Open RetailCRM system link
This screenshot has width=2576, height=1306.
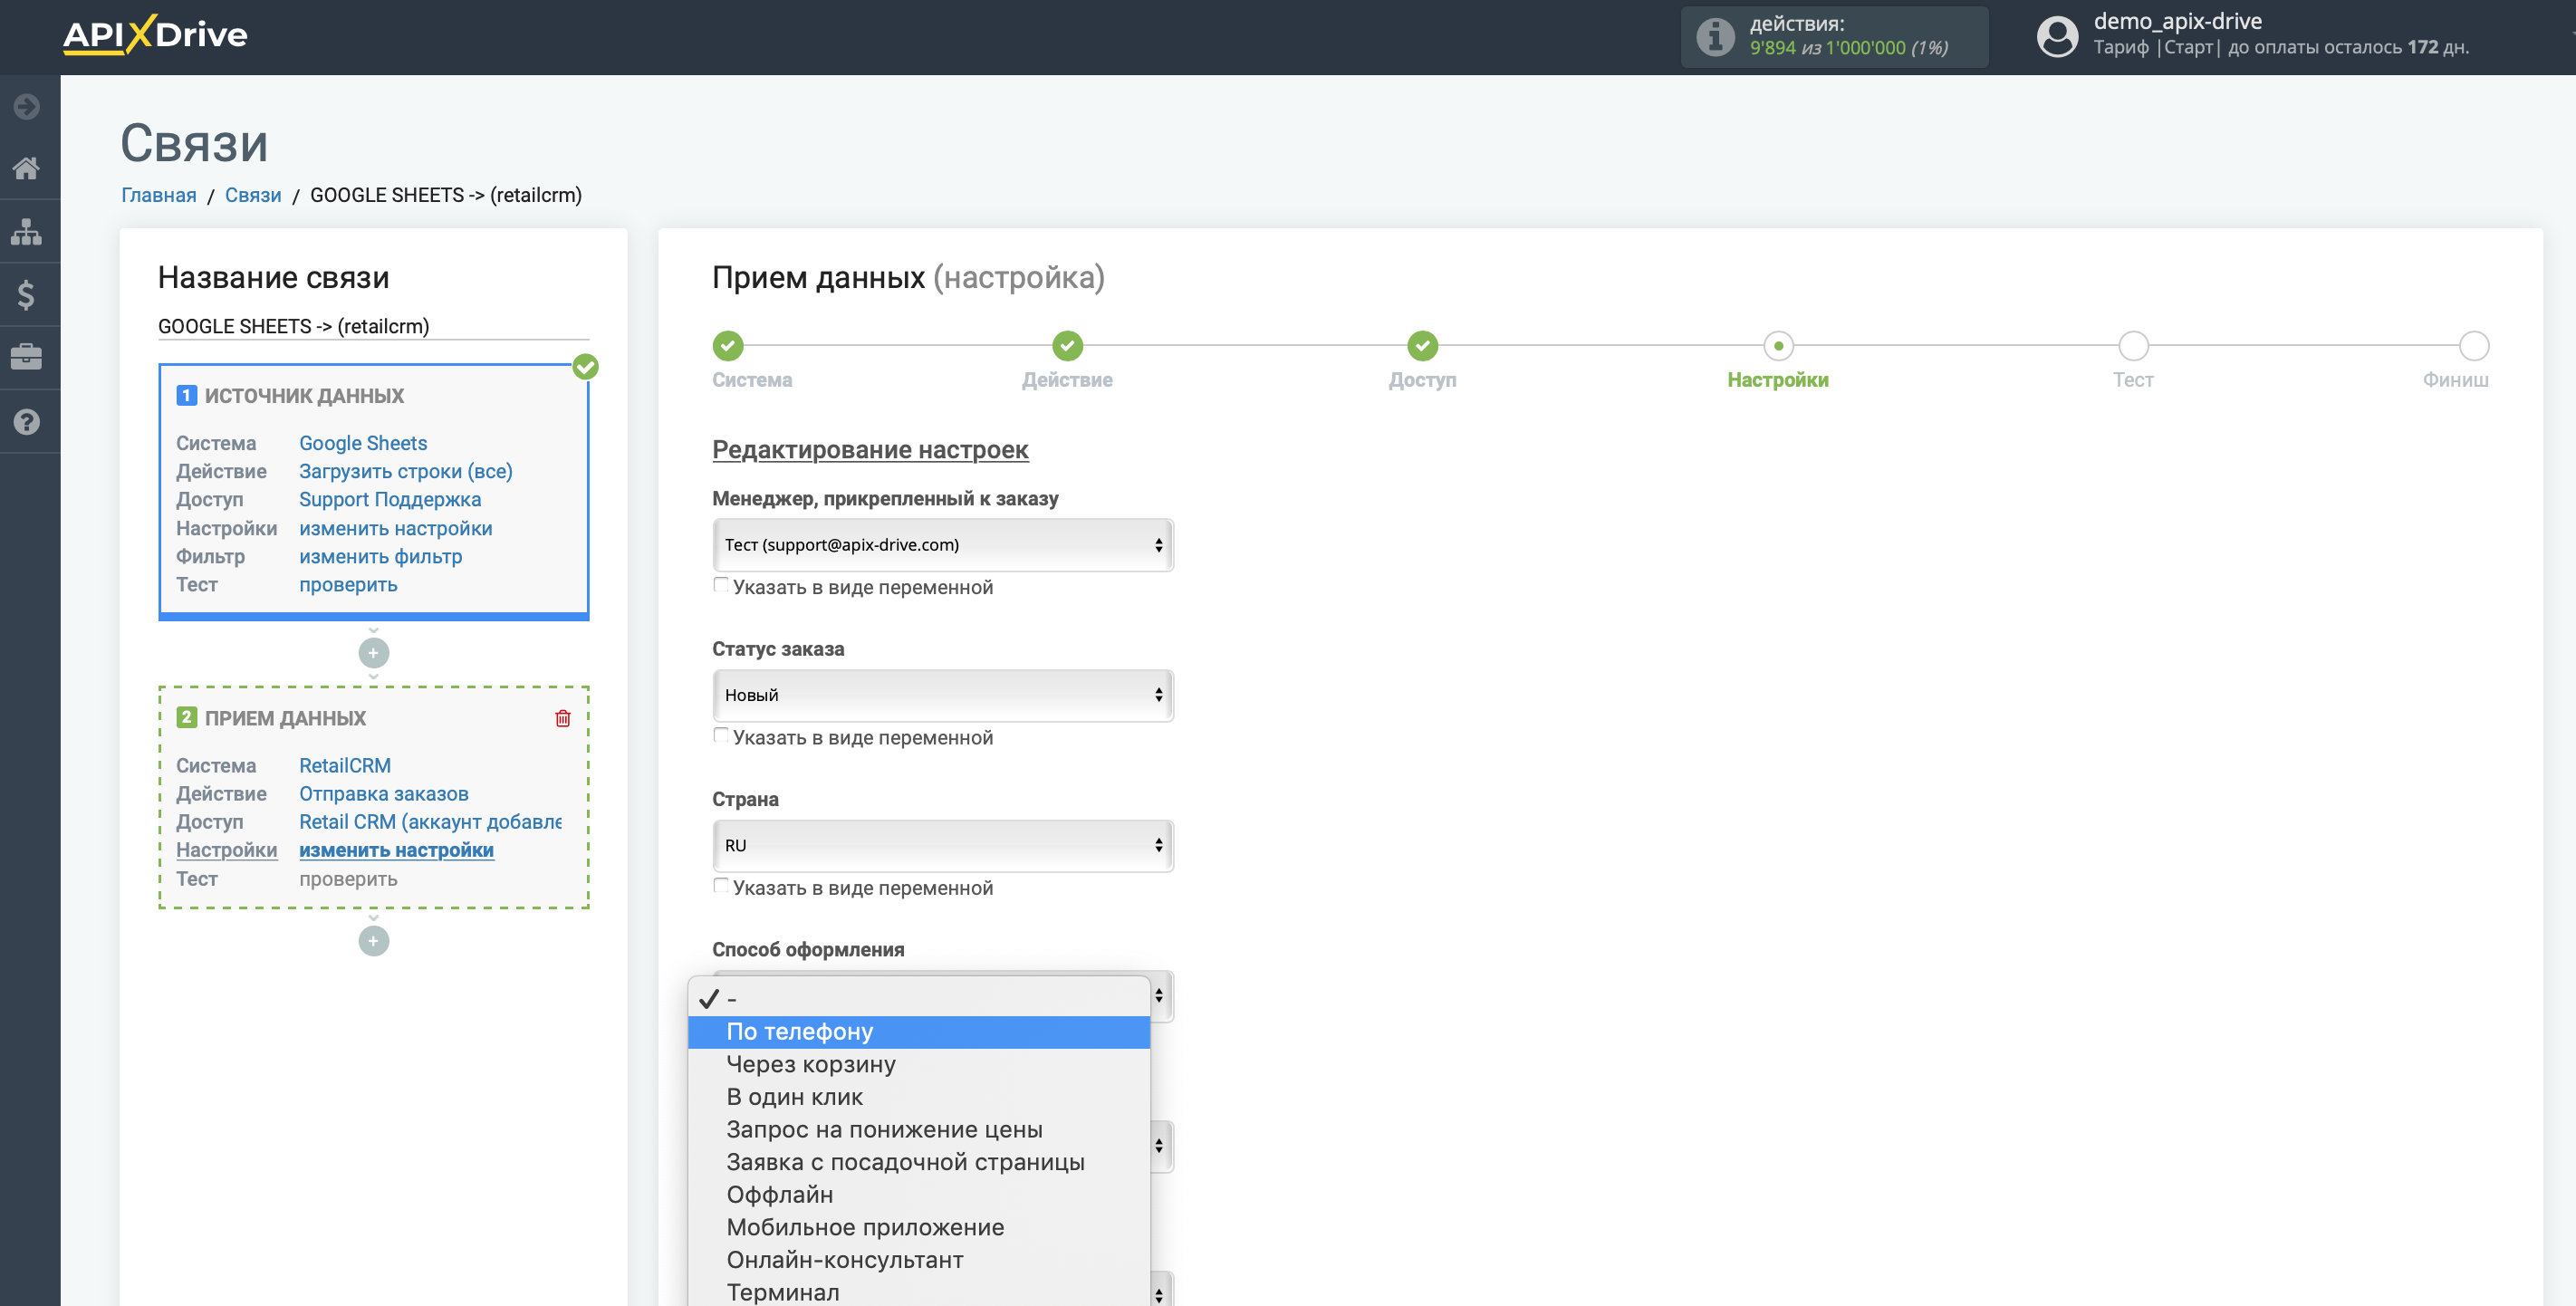tap(345, 765)
